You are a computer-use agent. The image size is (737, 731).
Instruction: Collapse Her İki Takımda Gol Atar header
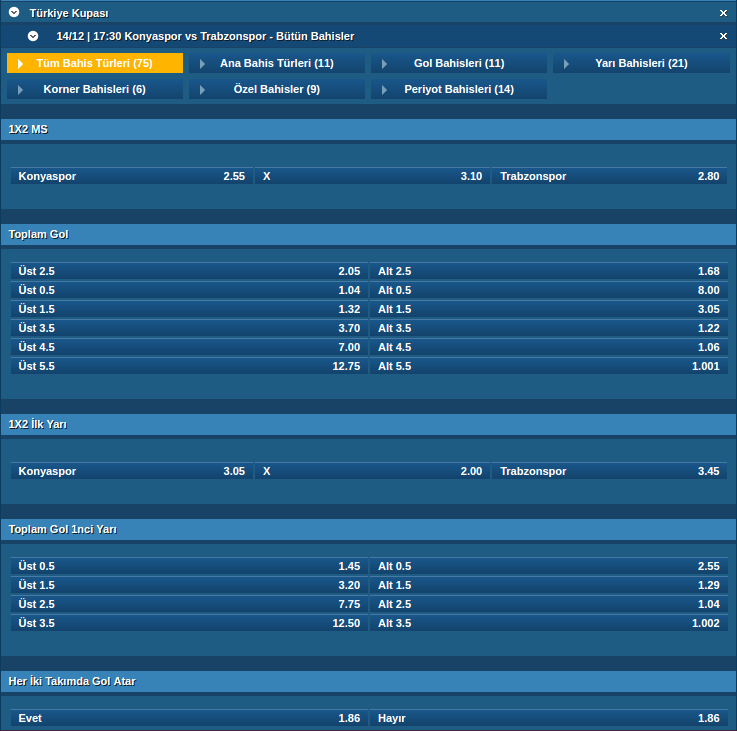(368, 681)
